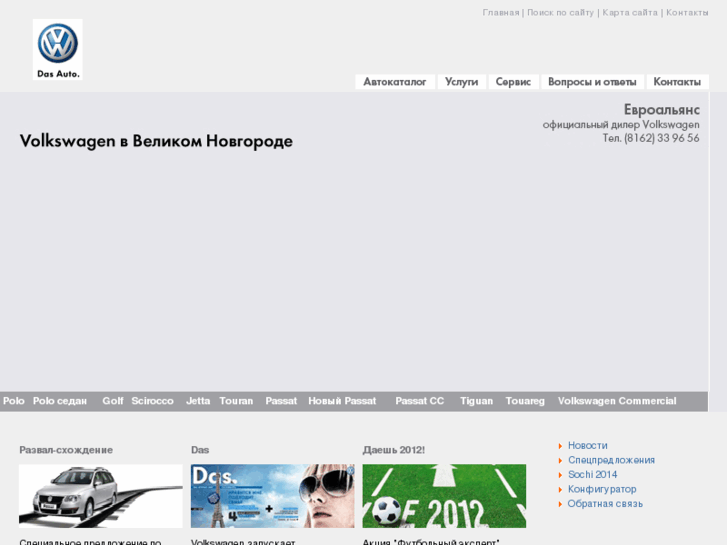Click the Das sunglasses banner thumbnail
The height and width of the screenshot is (545, 727).
[273, 496]
